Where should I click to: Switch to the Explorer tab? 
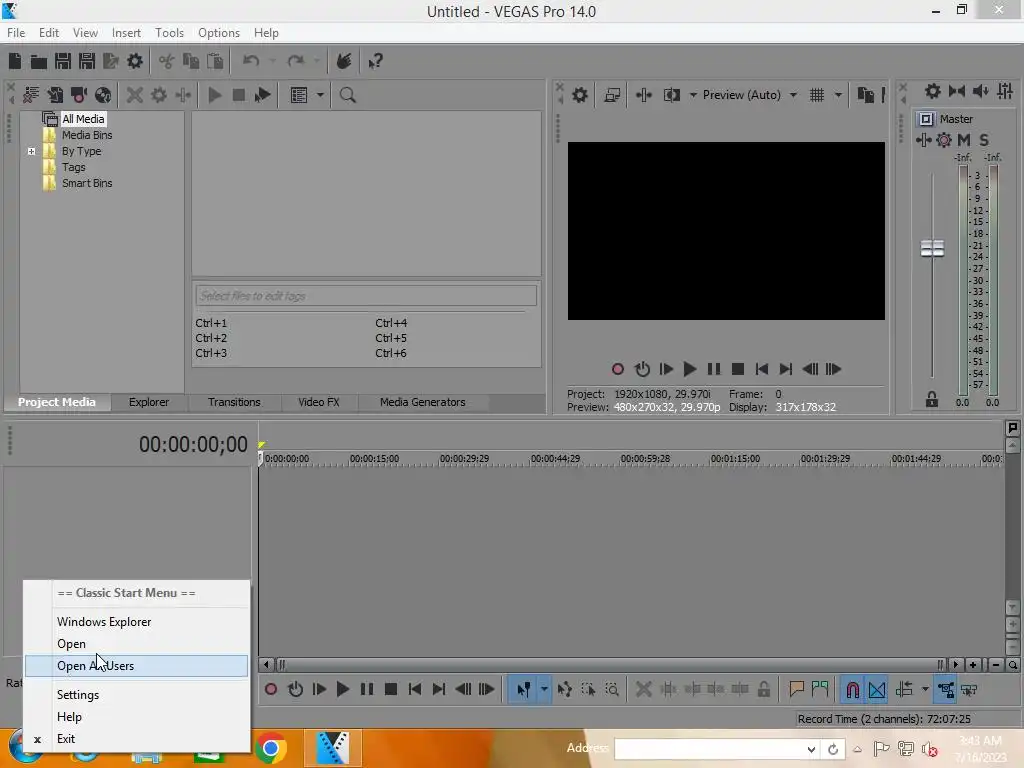point(149,402)
